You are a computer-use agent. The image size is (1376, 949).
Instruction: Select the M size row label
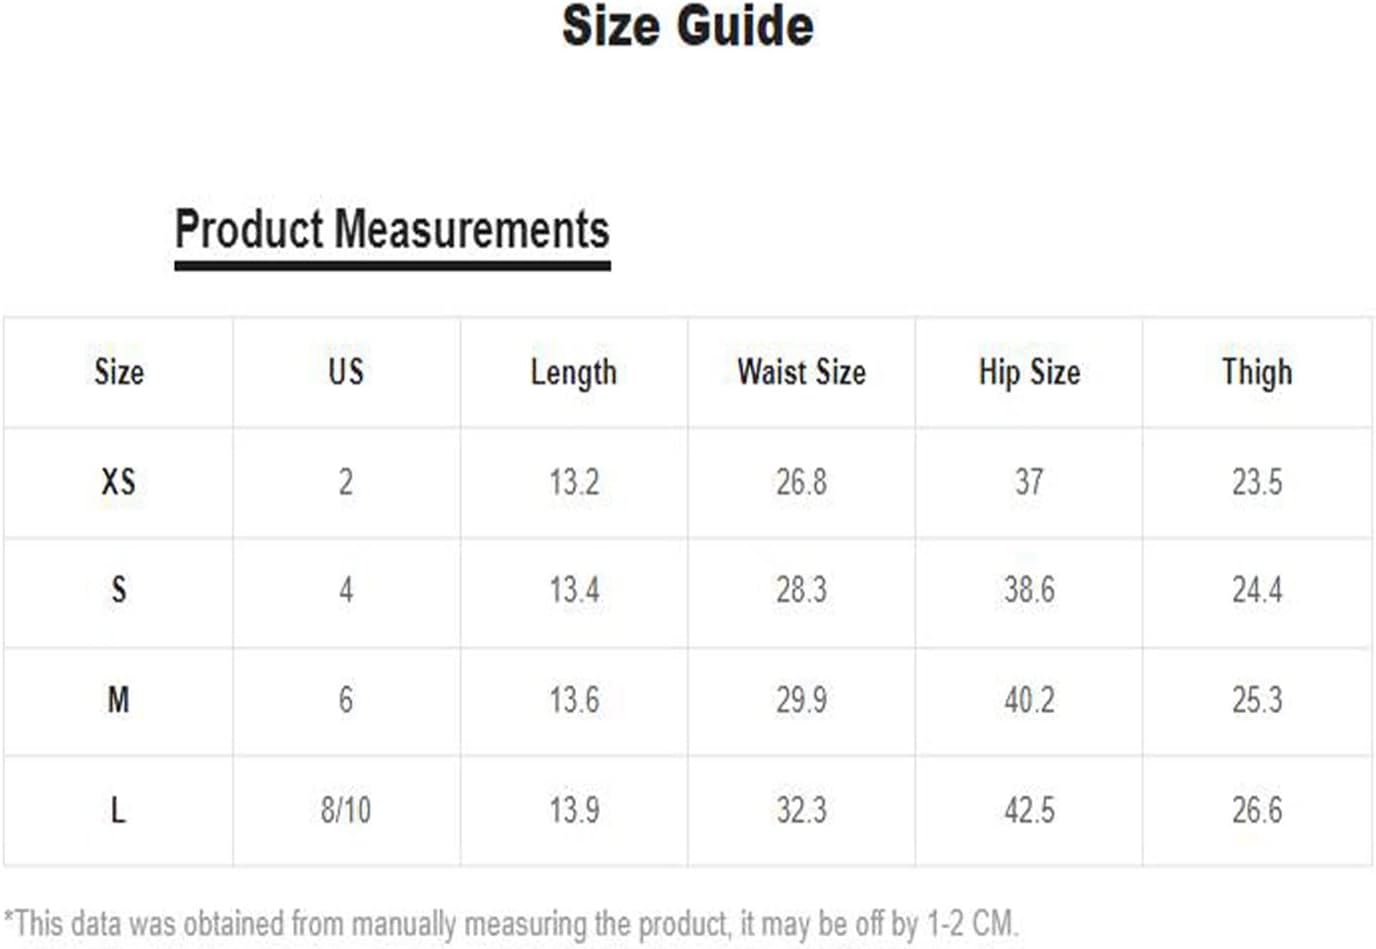tap(118, 699)
